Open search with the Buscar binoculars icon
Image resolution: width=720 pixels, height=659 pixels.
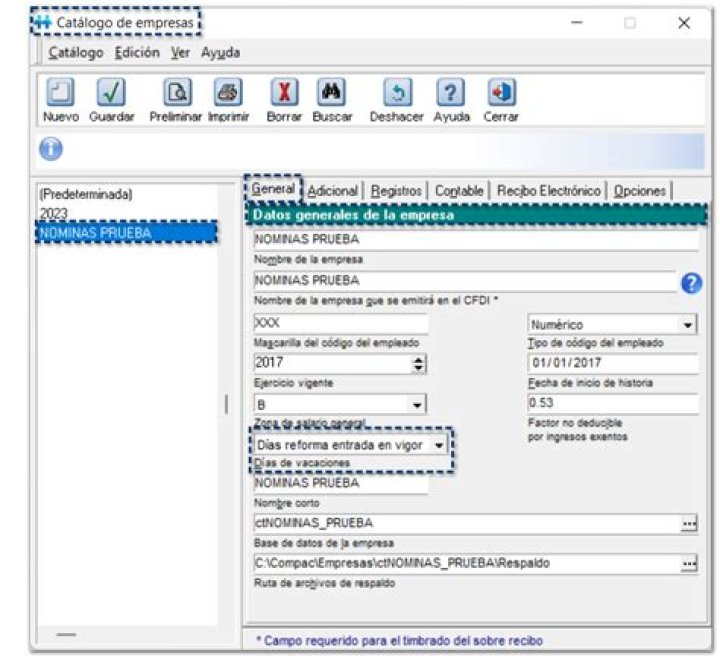pos(332,93)
